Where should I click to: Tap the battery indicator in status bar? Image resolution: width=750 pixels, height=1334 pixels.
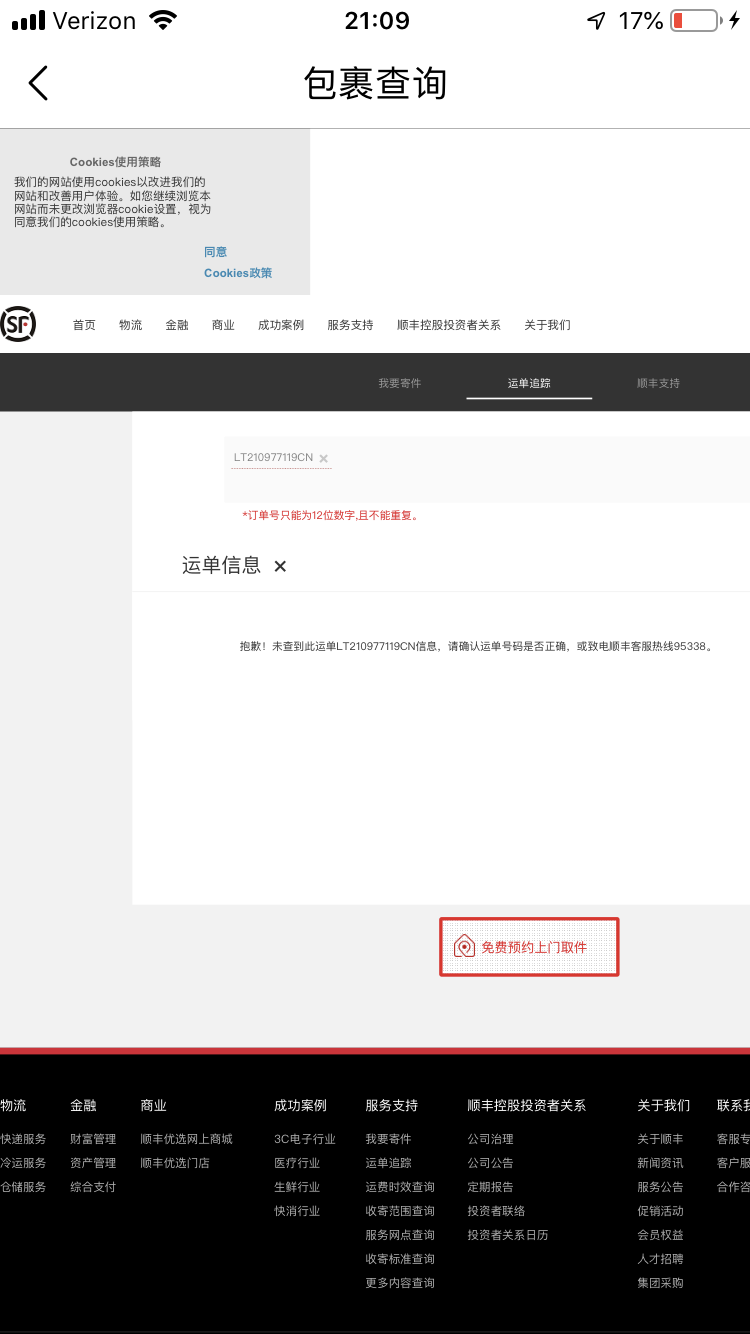tap(694, 20)
